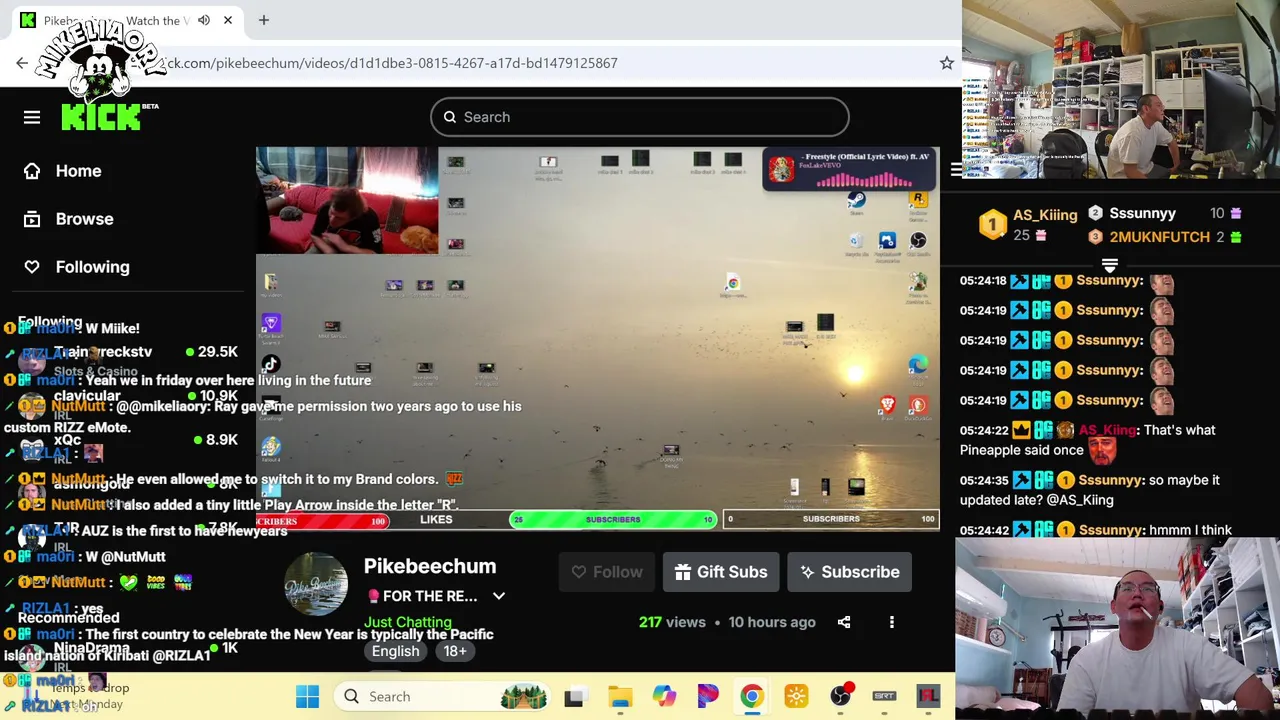Viewport: 1280px width, 720px height.
Task: Open the purple P app on the taskbar
Action: [708, 696]
